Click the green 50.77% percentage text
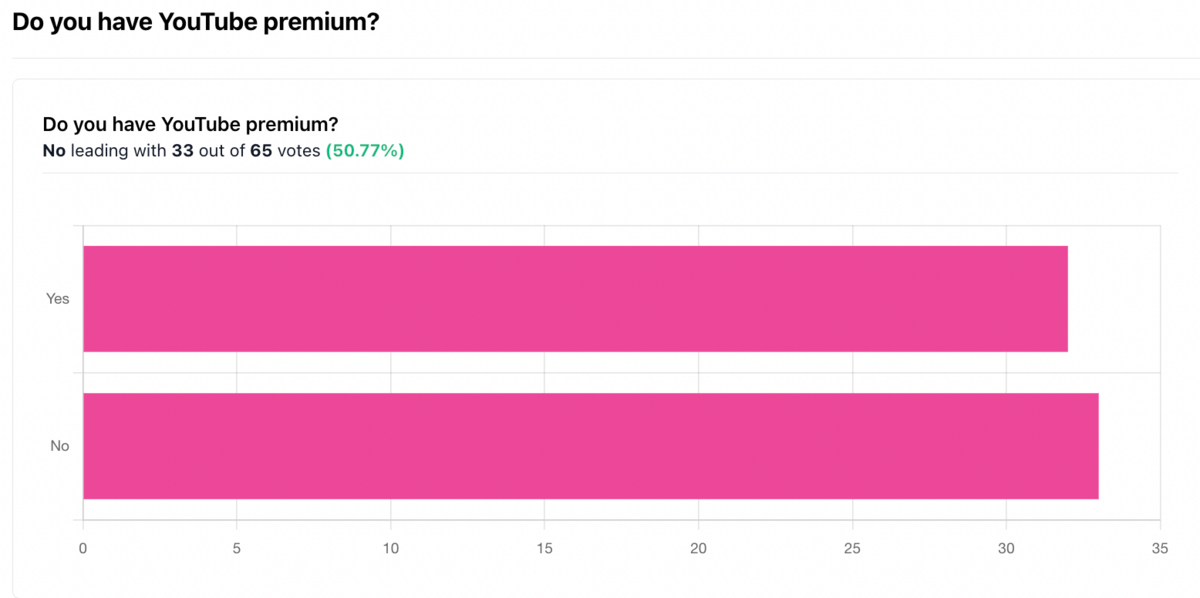The height and width of the screenshot is (598, 1200). coord(365,151)
